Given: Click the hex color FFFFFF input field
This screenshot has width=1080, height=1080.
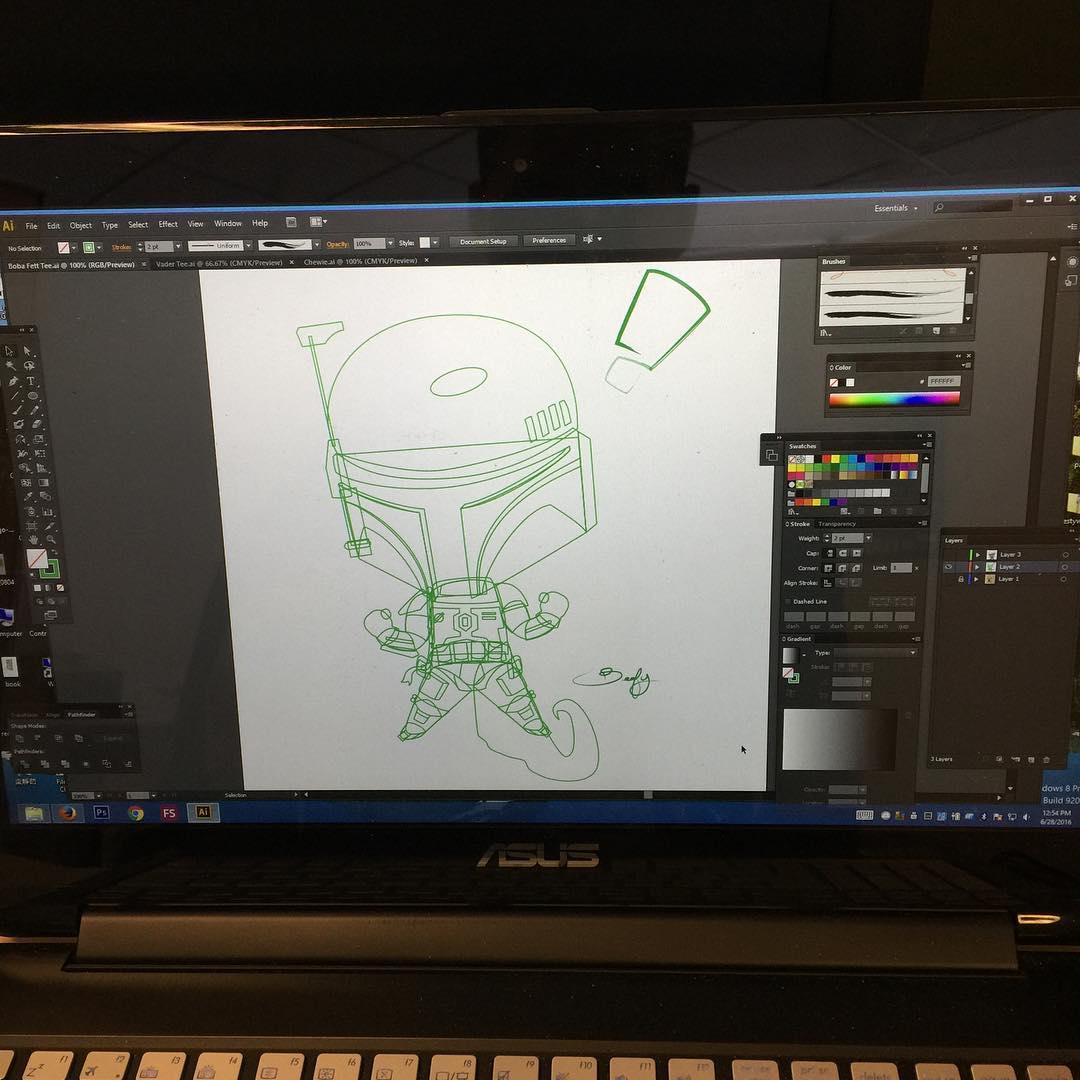Looking at the screenshot, I should (x=943, y=381).
